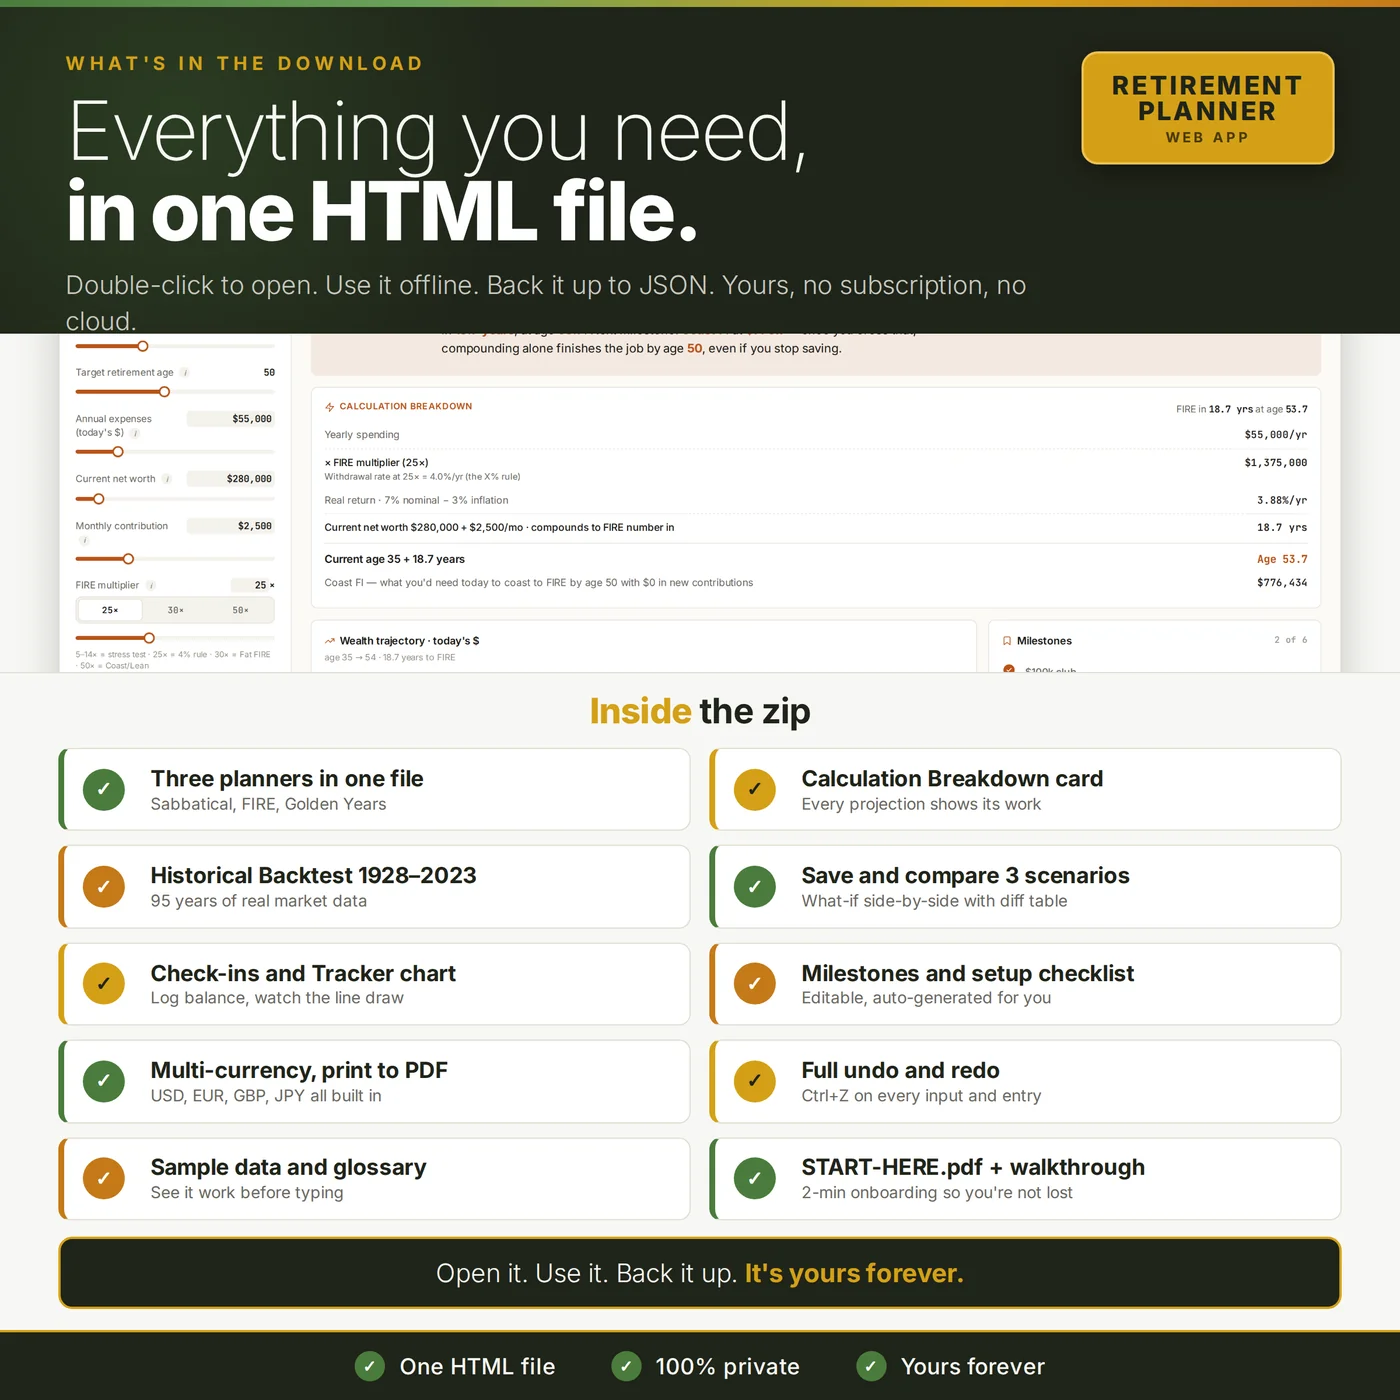This screenshot has height=1400, width=1400.
Task: Select the 30× FIRE multiplier option
Action: [175, 610]
